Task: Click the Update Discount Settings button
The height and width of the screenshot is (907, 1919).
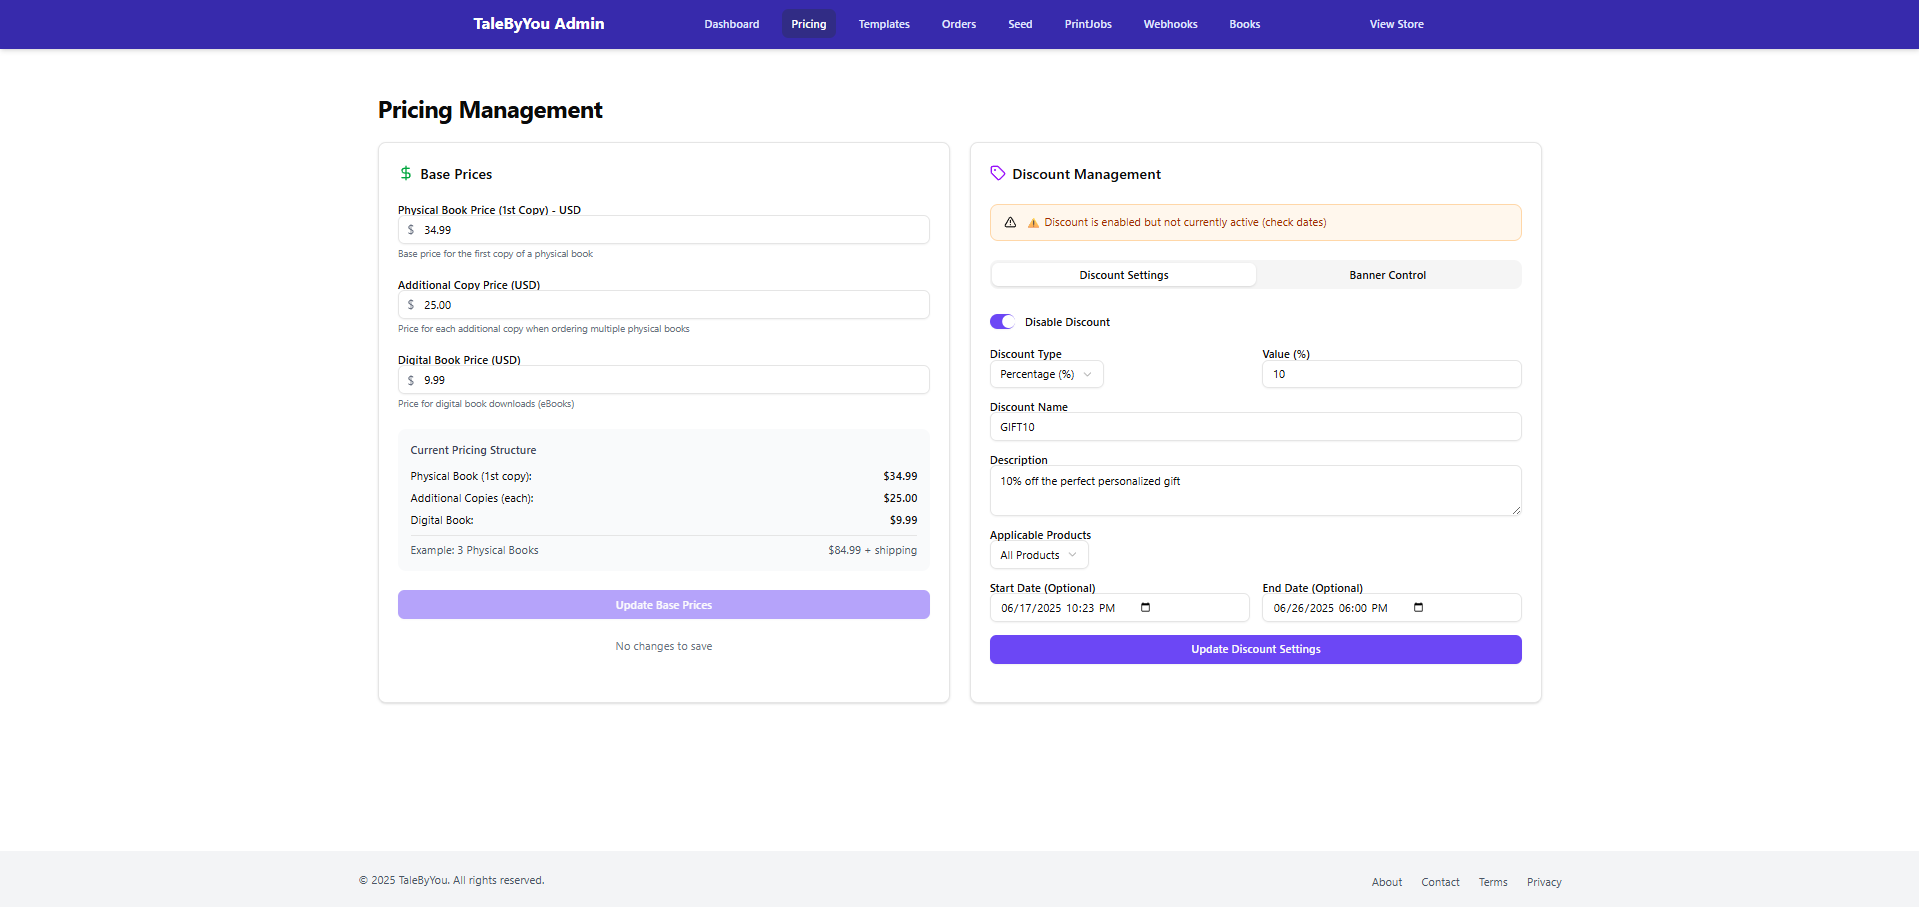Action: coord(1254,649)
